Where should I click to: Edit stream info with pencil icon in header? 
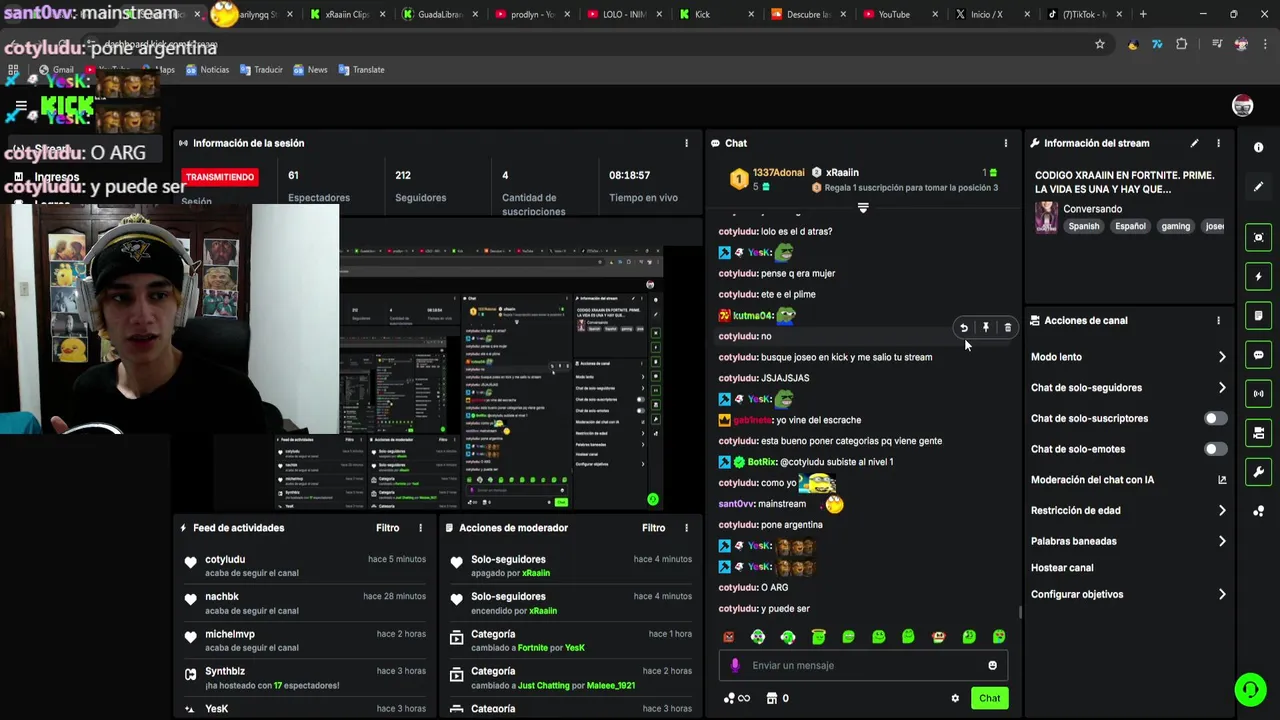(x=1194, y=143)
